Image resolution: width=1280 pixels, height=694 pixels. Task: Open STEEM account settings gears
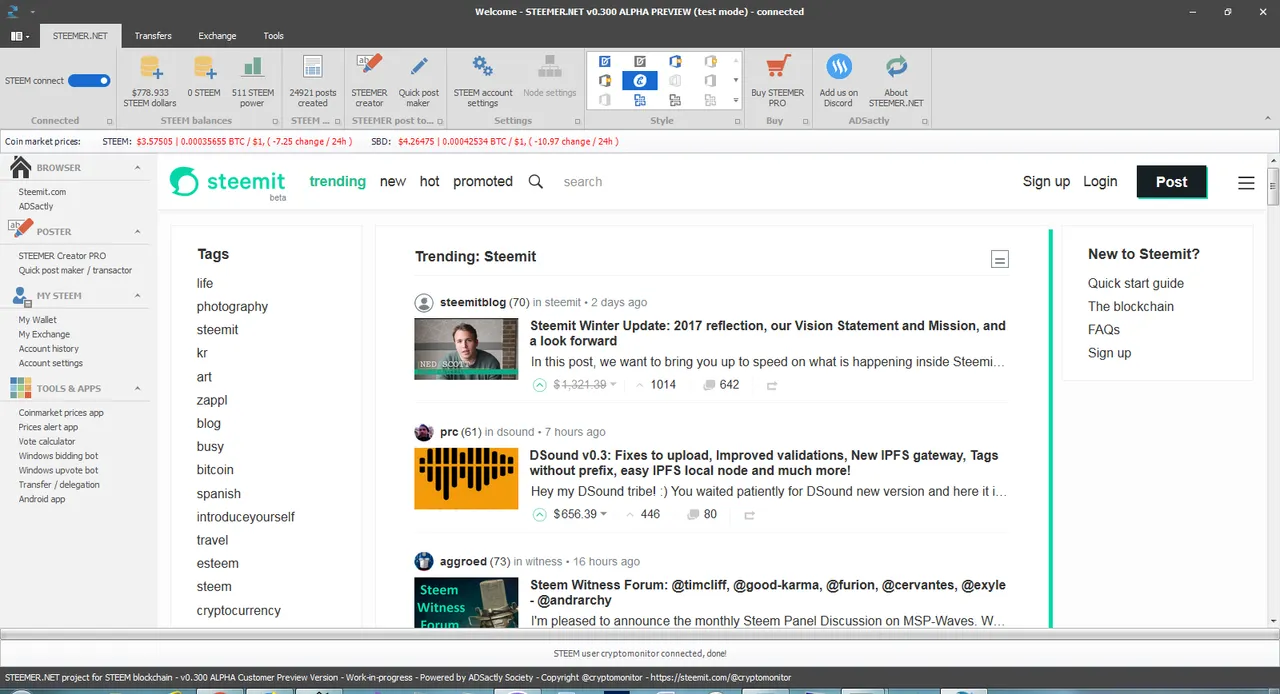482,67
